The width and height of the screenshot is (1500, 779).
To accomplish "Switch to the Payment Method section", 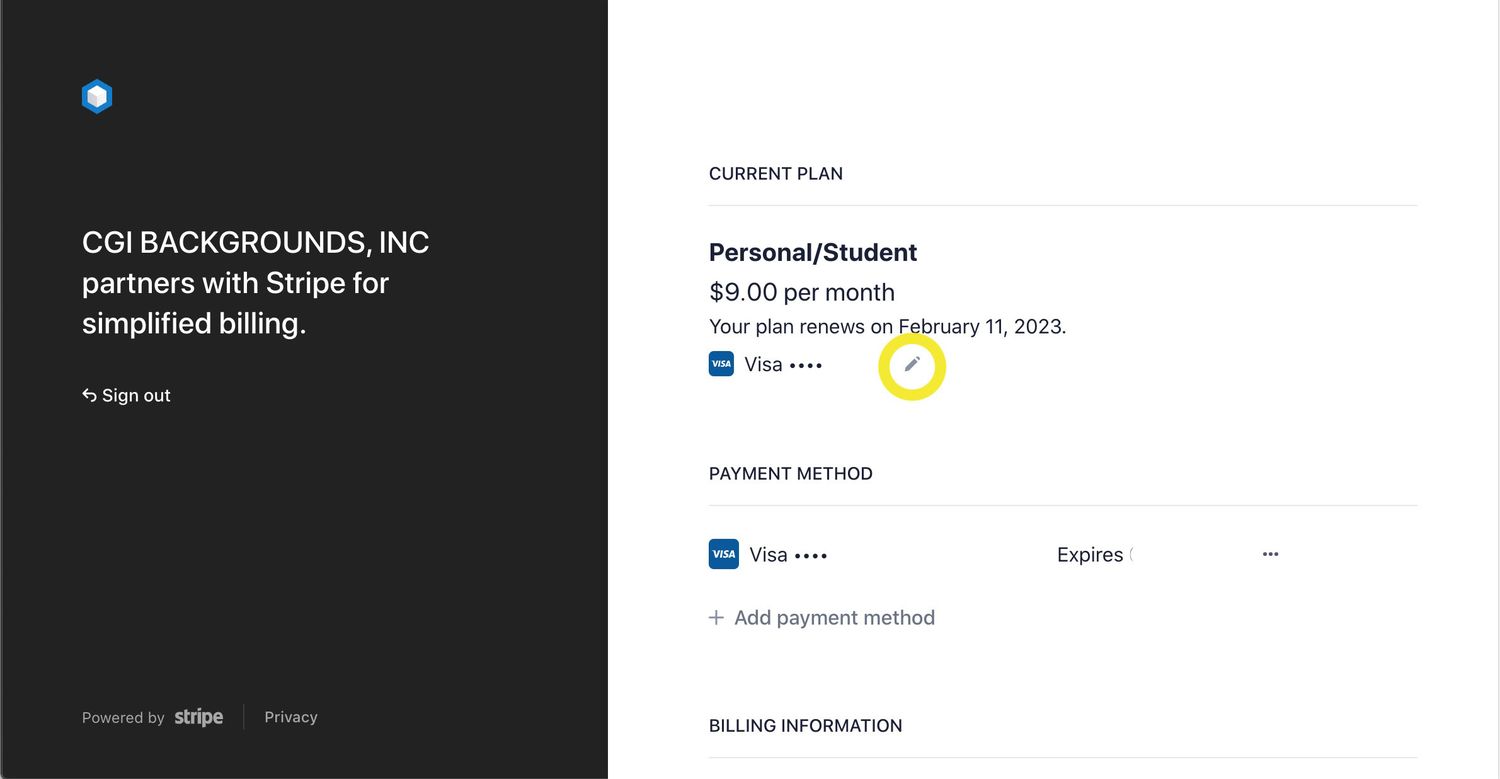I will coord(790,473).
